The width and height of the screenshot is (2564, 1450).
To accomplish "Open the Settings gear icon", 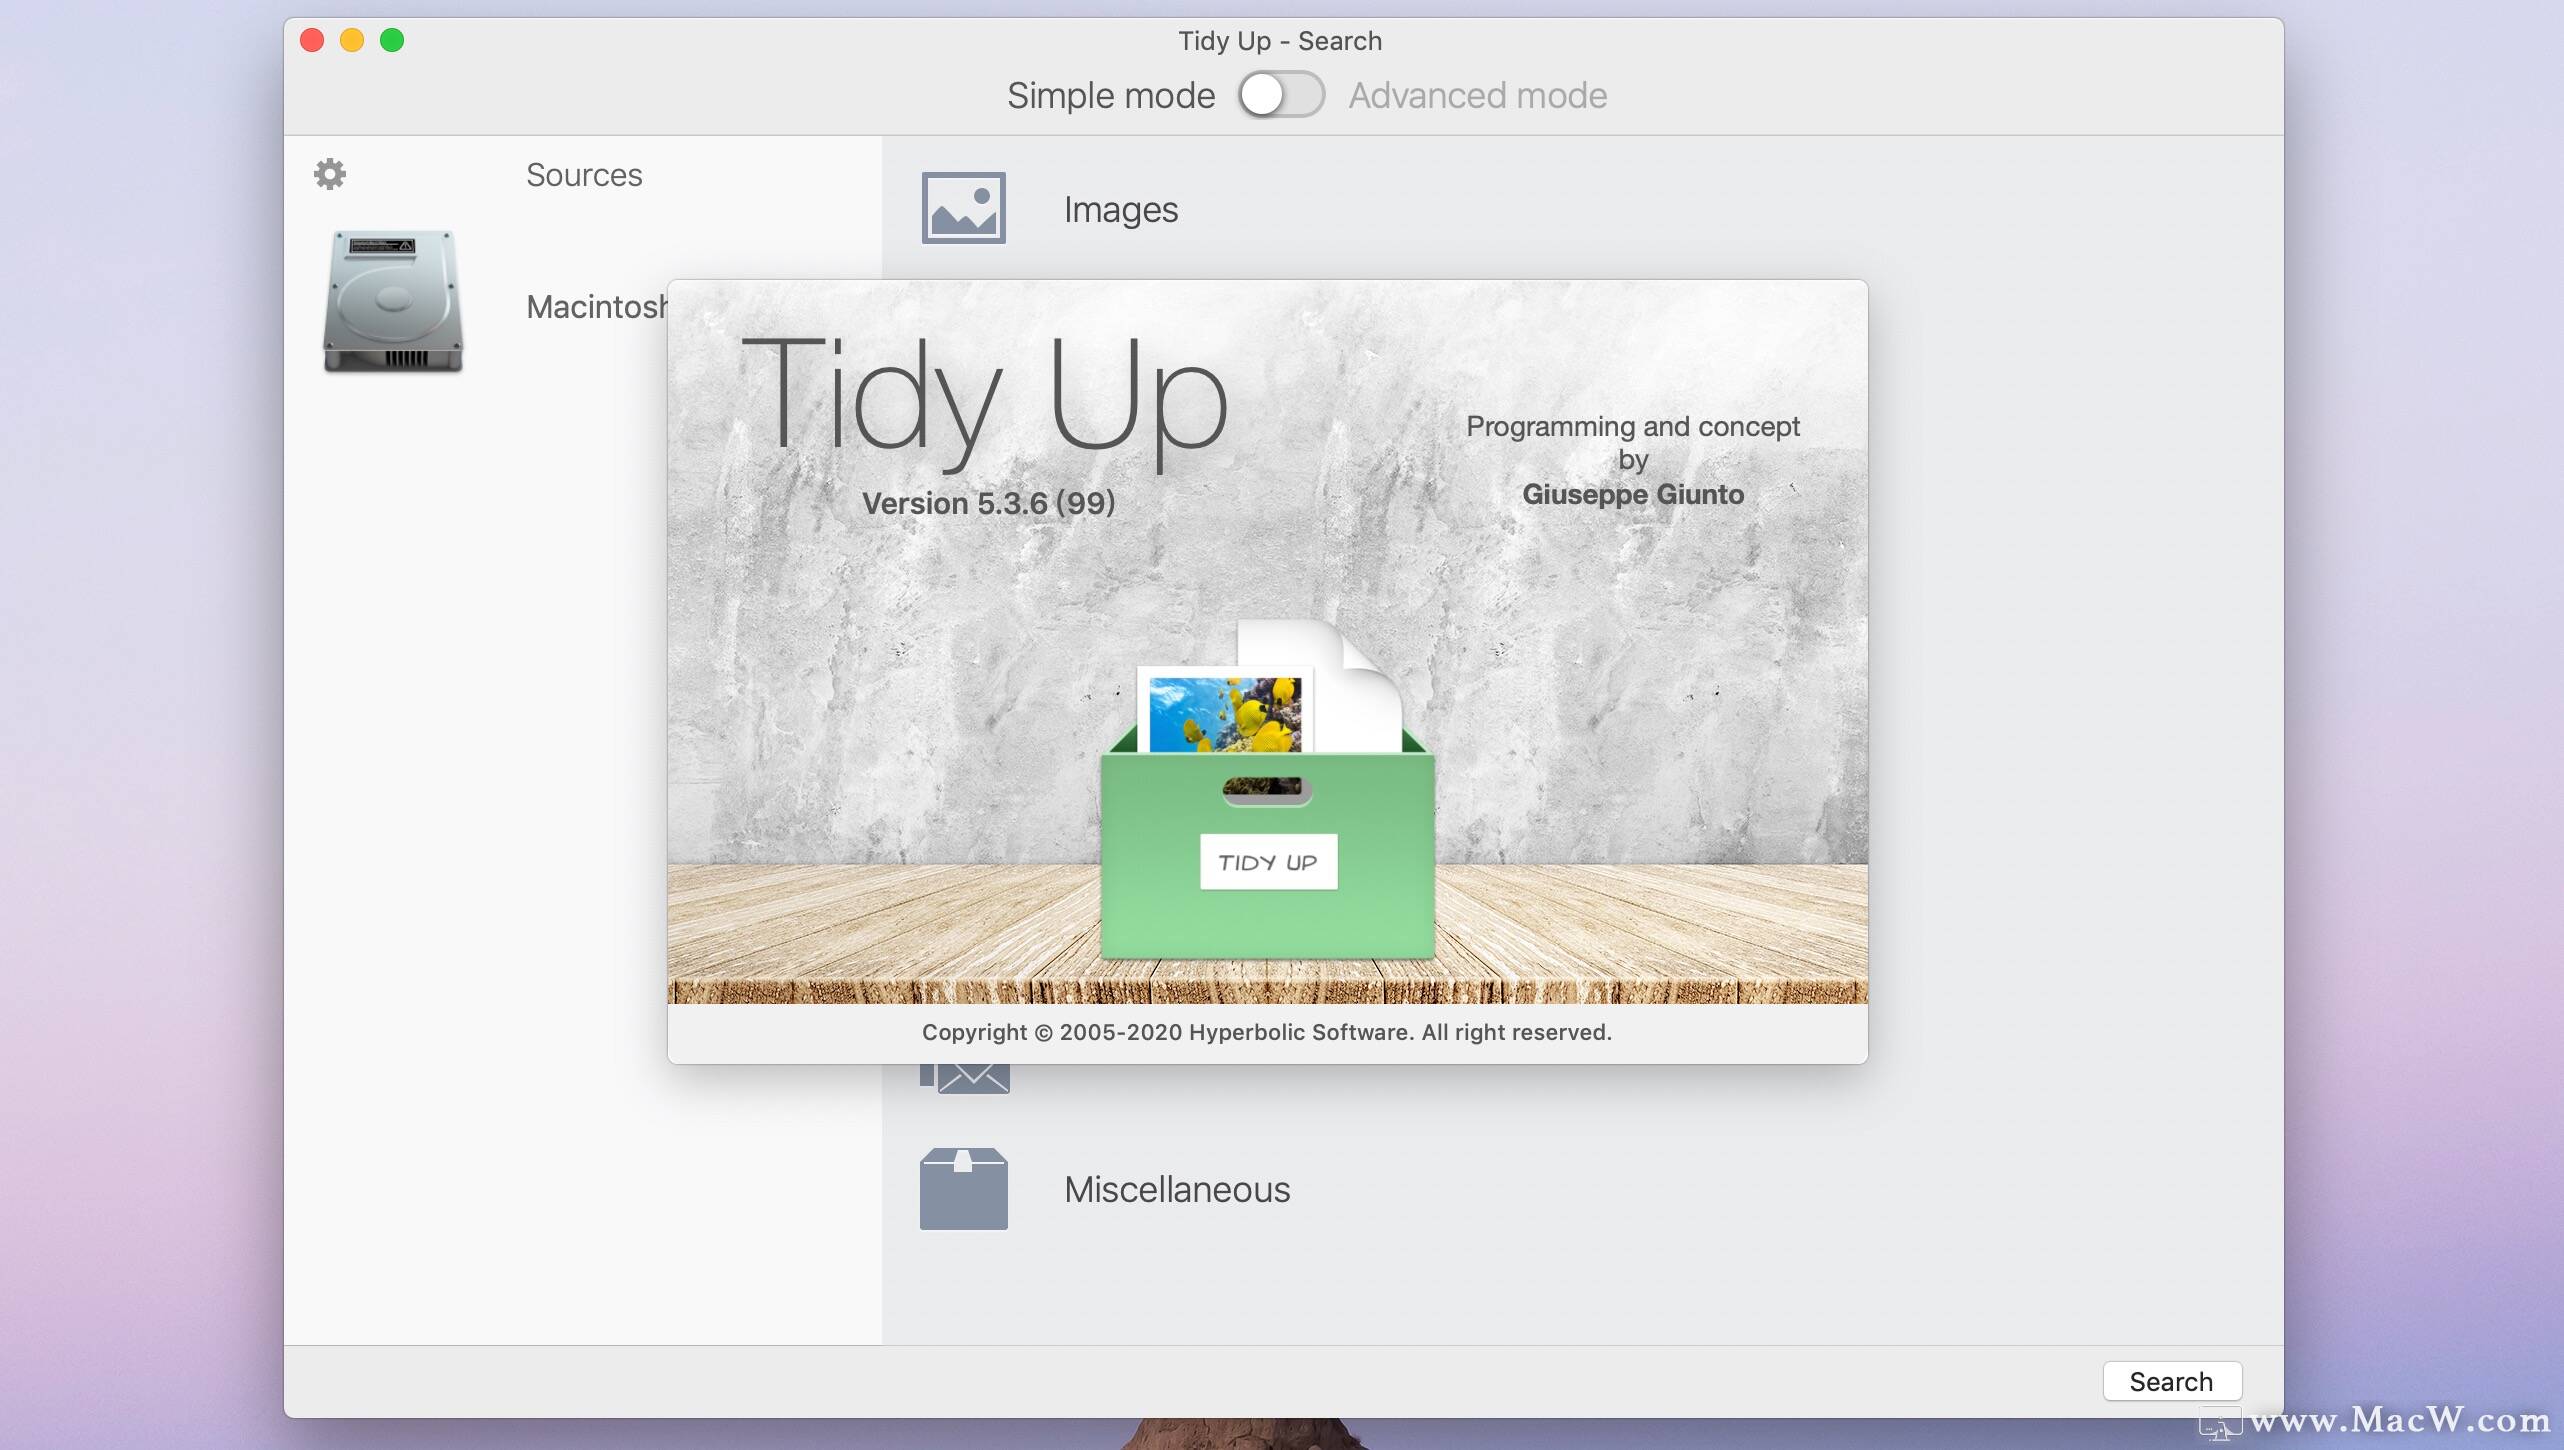I will pyautogui.click(x=331, y=173).
